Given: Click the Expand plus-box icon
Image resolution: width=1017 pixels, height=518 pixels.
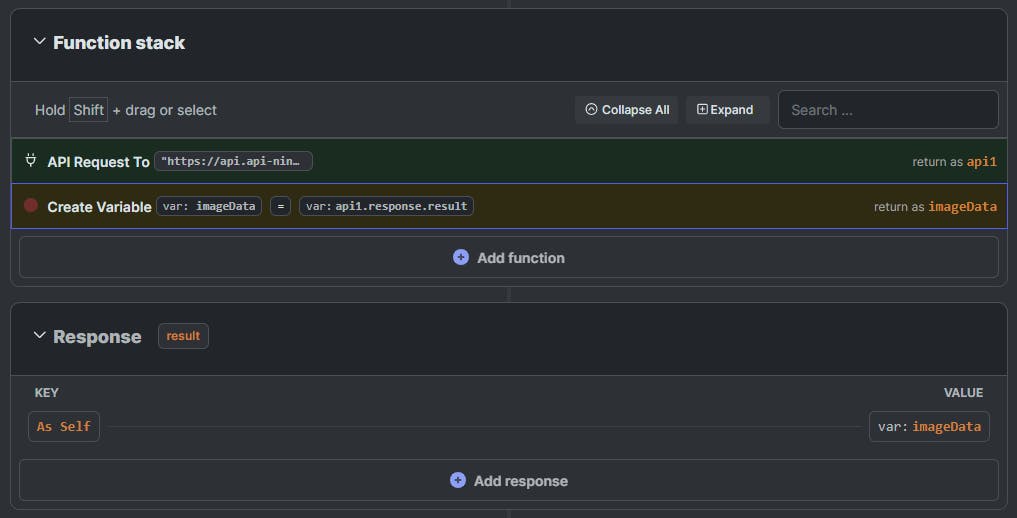Looking at the screenshot, I should [x=702, y=110].
